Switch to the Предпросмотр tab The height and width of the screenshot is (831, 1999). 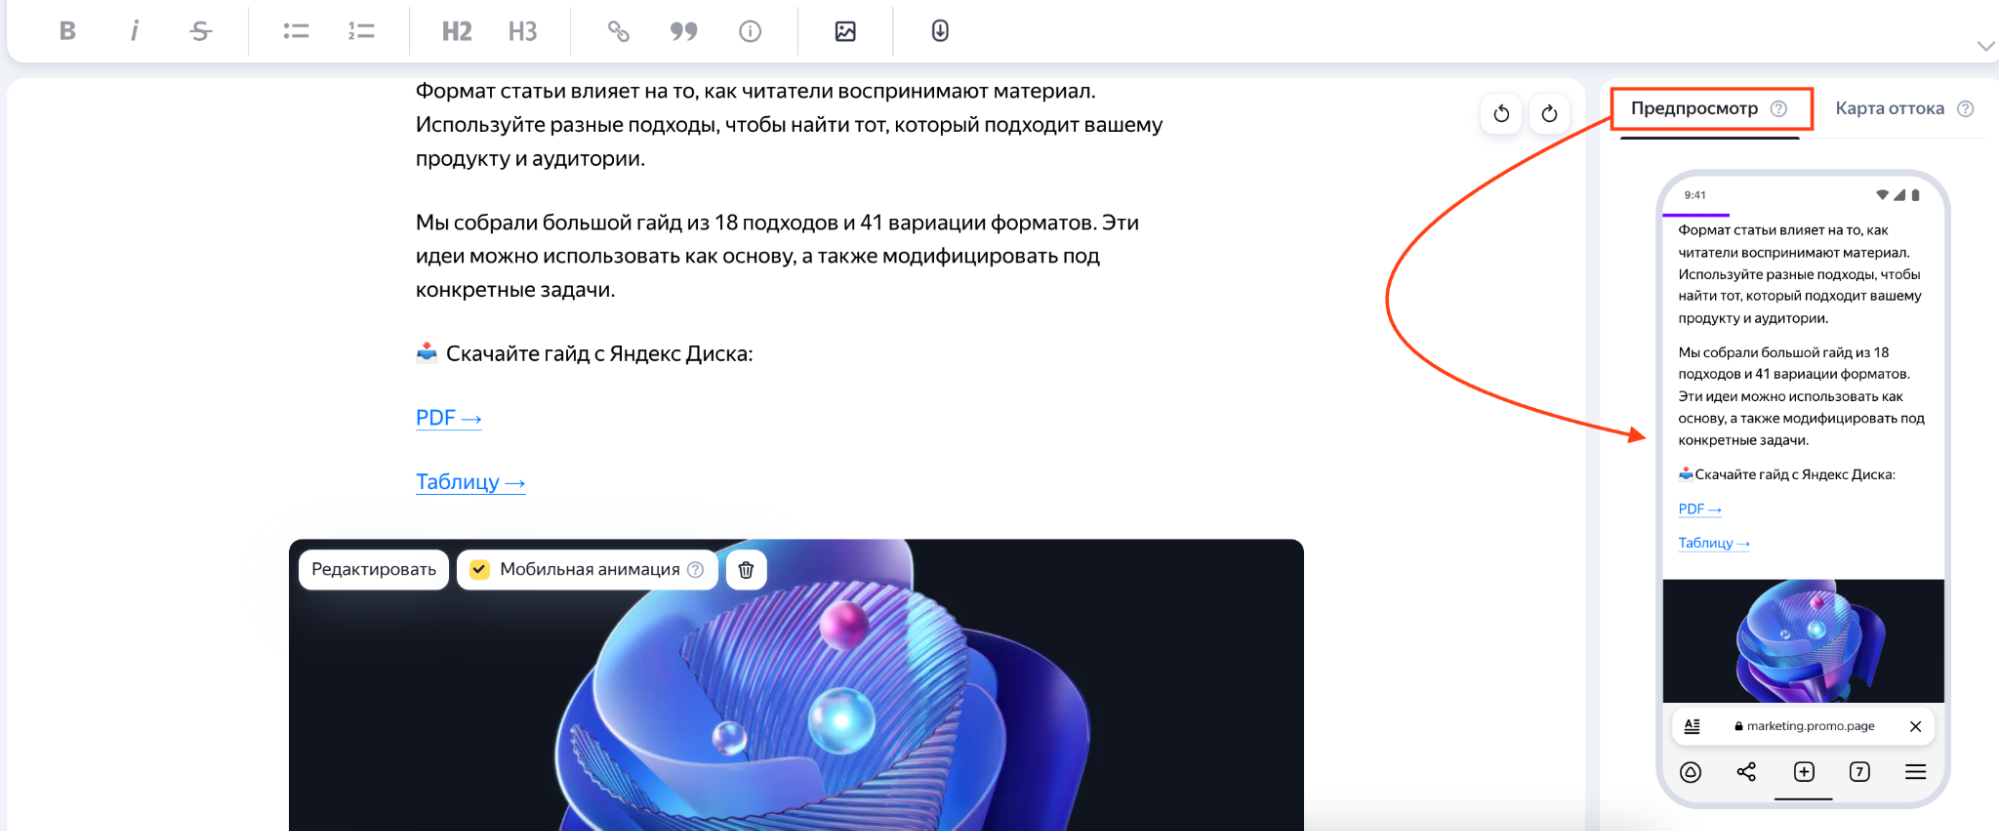tap(1694, 108)
